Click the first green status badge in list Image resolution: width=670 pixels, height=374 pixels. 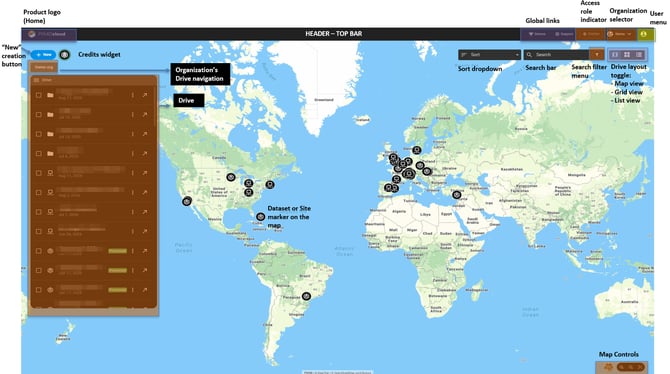click(x=118, y=251)
